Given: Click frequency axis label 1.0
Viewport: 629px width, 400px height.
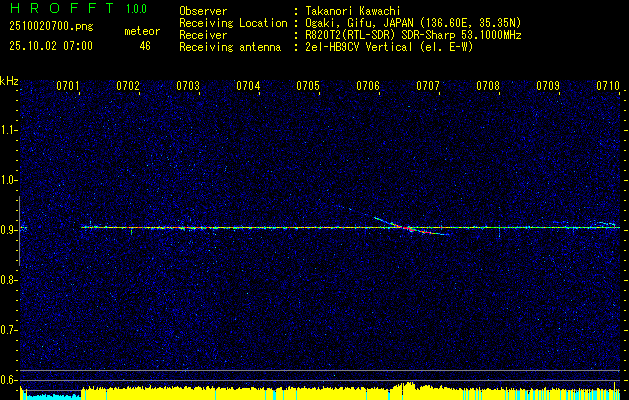Looking at the screenshot, I should point(8,180).
